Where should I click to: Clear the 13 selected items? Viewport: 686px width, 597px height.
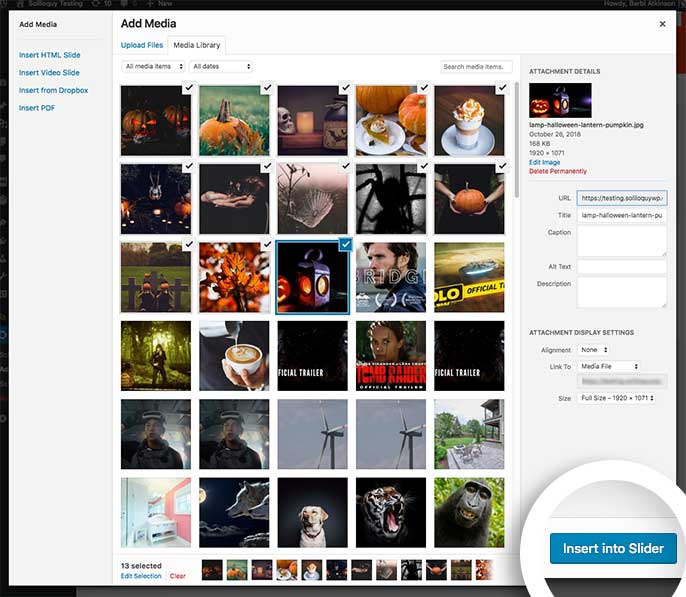tap(178, 576)
